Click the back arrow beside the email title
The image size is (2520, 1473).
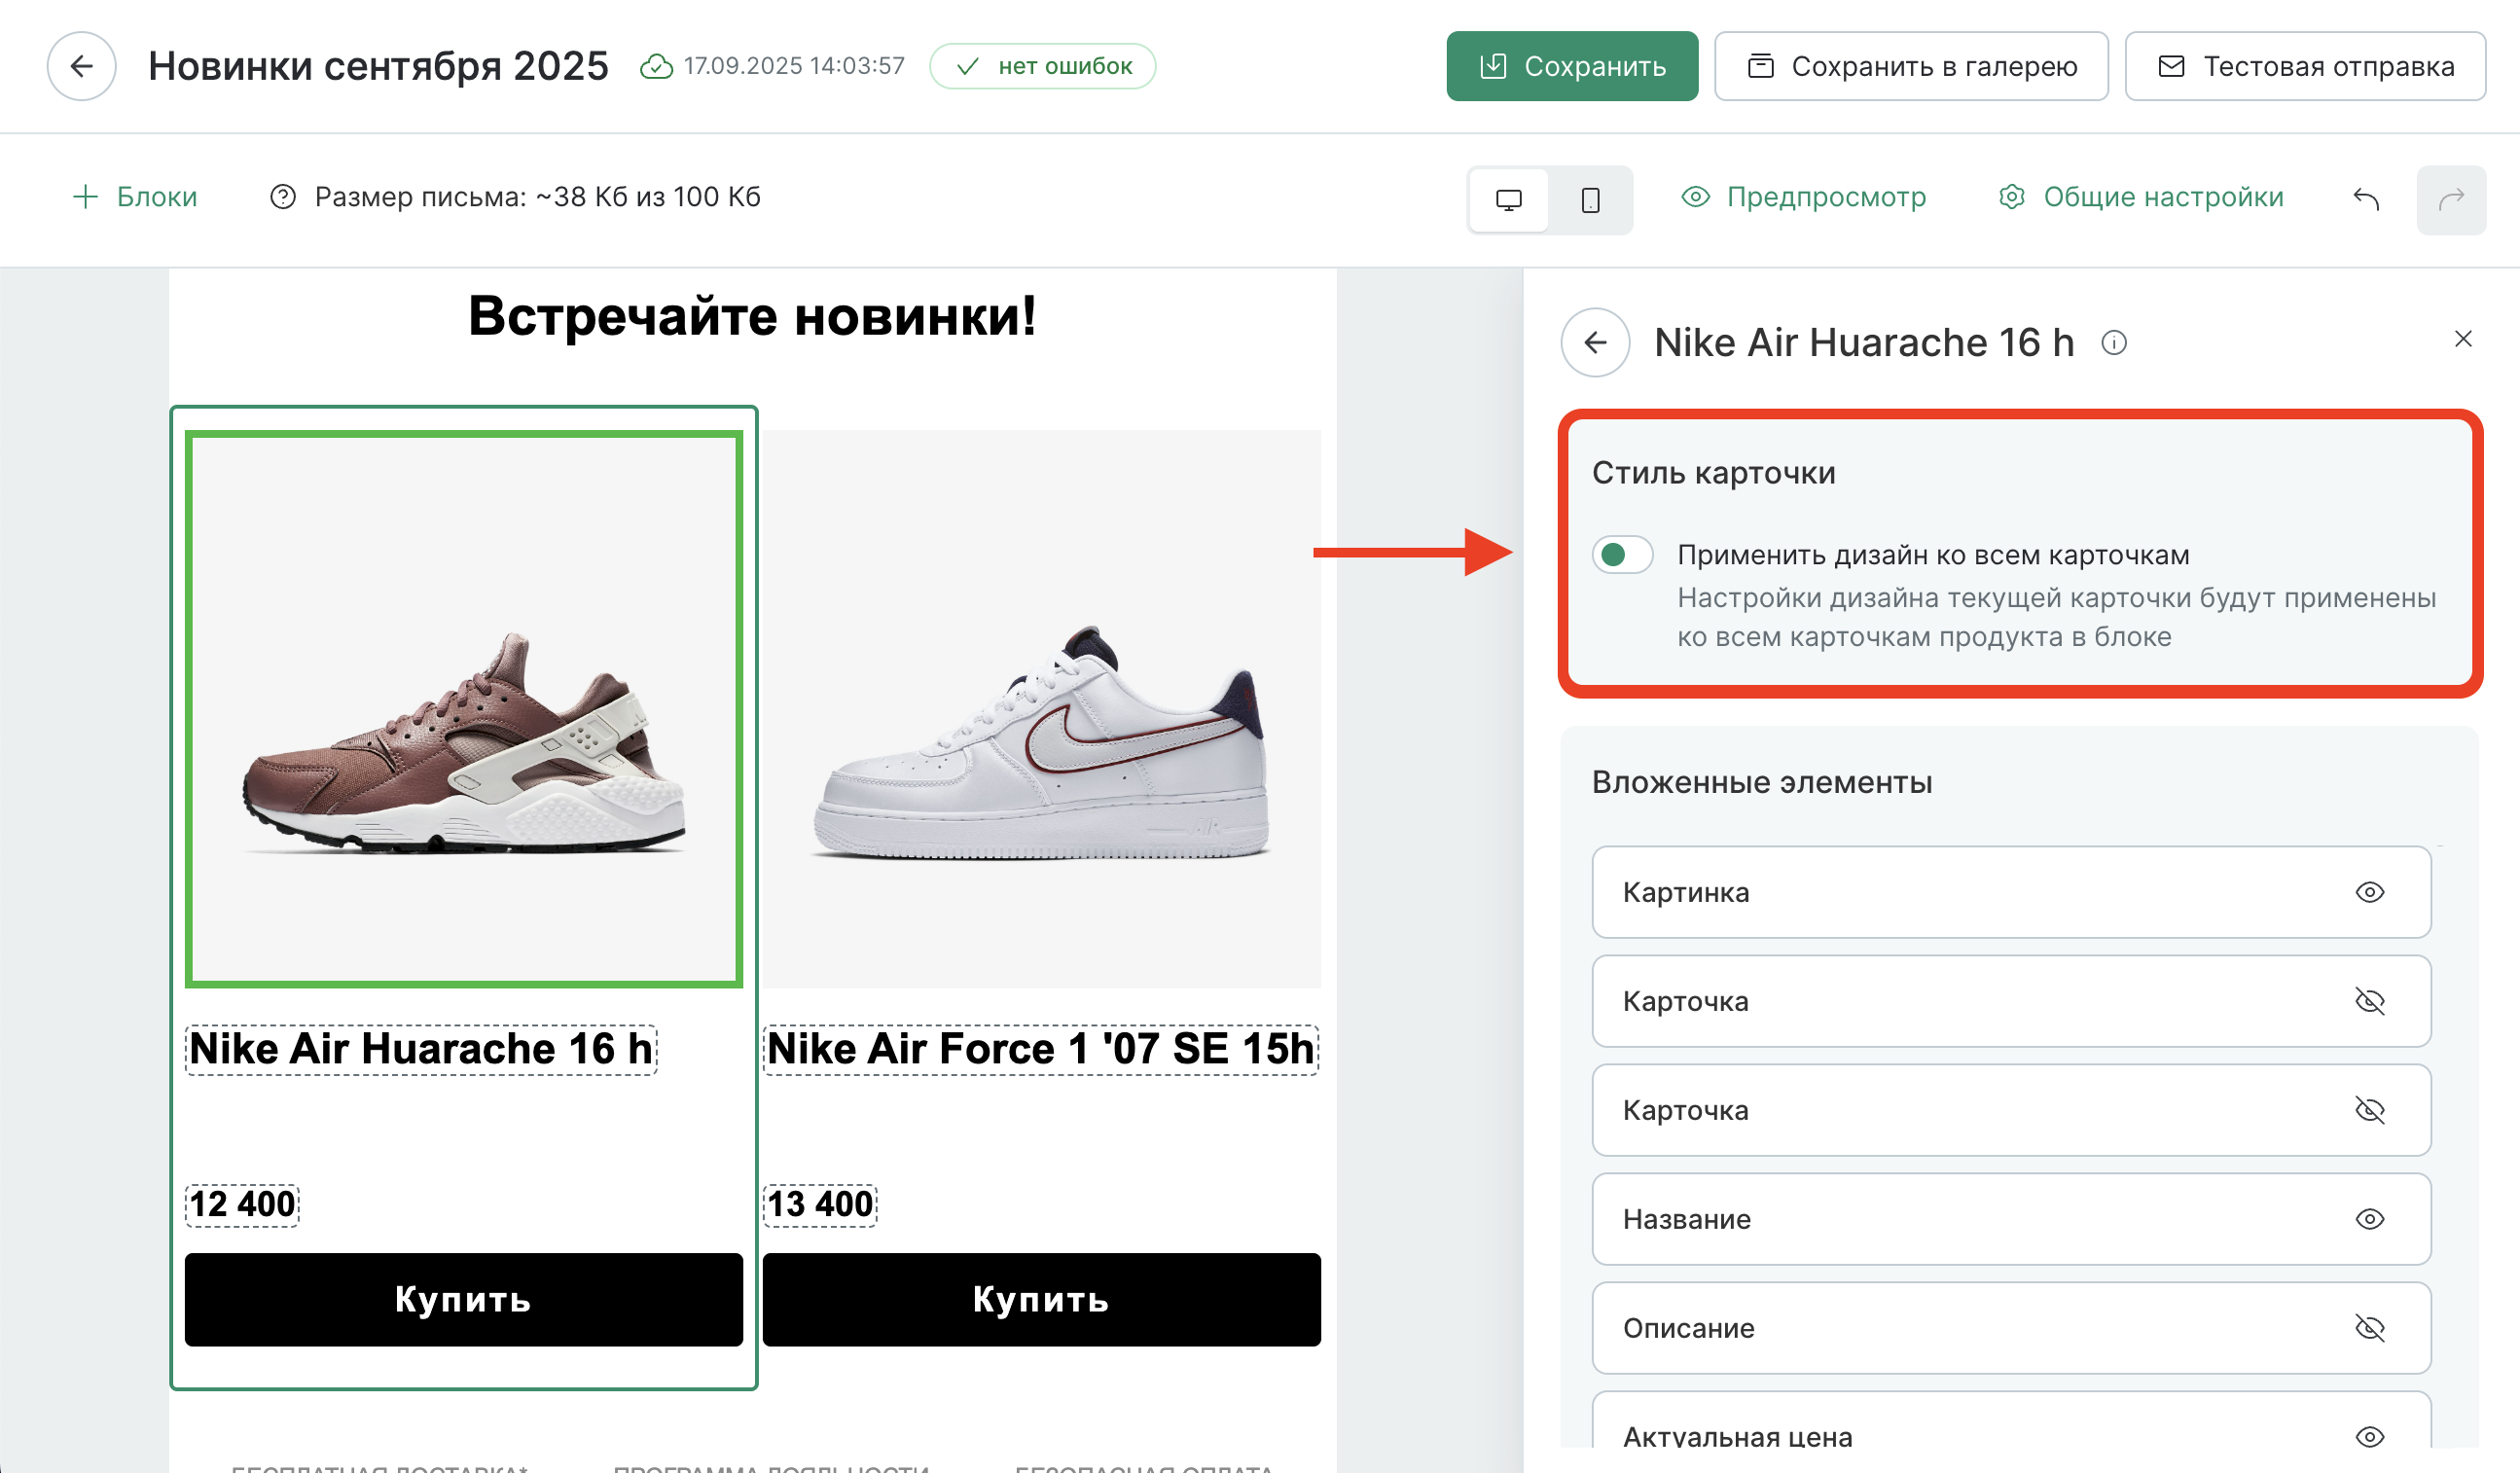(81, 66)
